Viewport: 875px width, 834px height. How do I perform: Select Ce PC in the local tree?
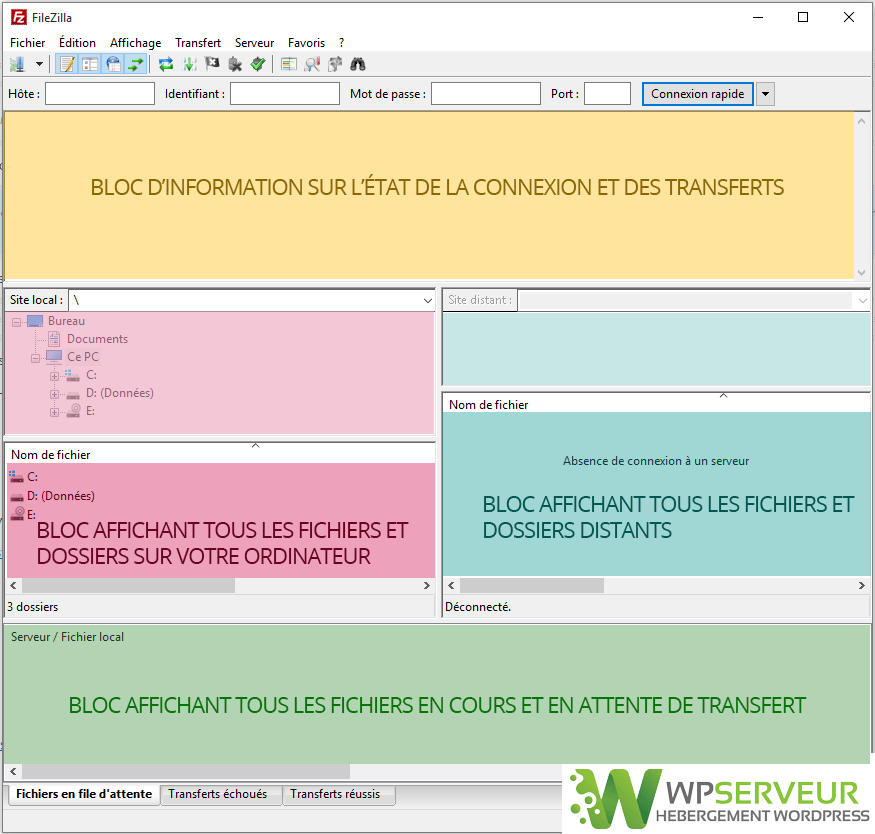[83, 357]
